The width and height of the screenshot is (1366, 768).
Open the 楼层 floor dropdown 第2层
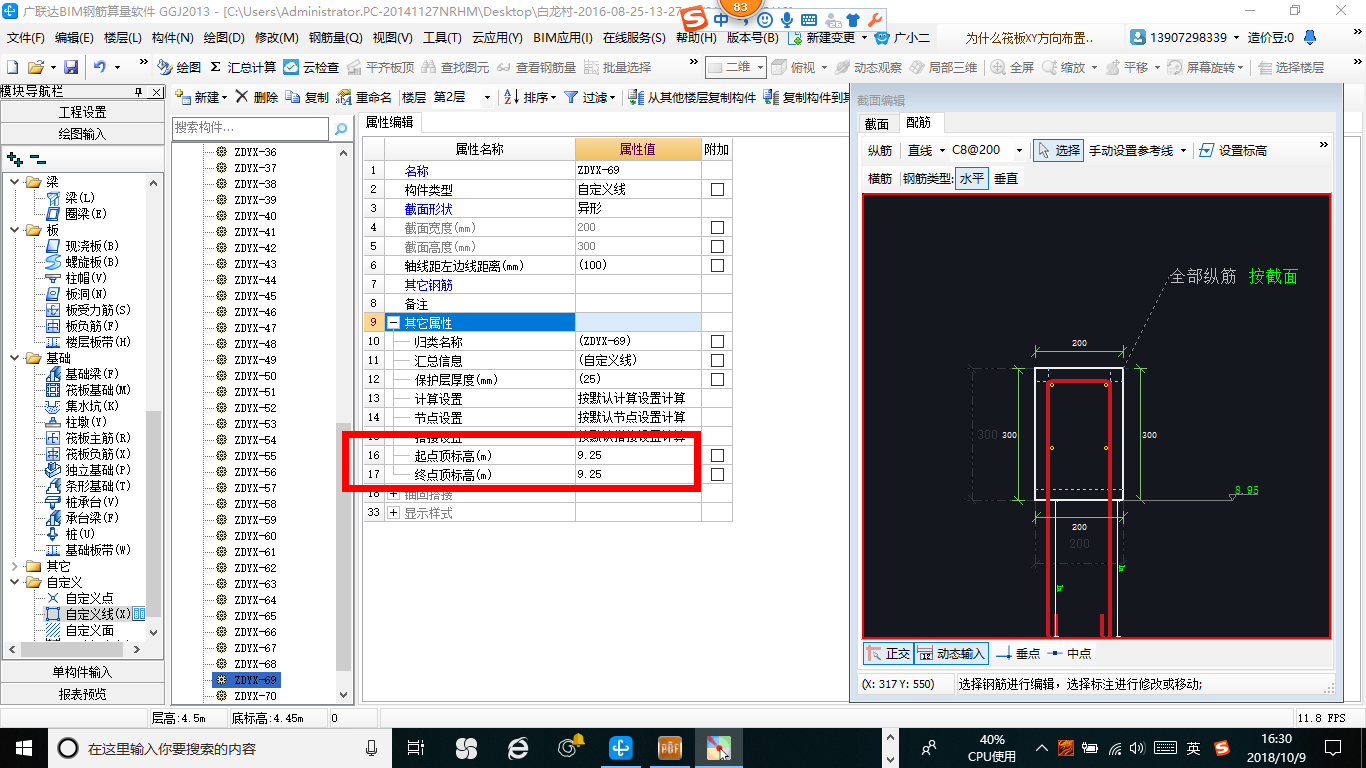click(x=463, y=97)
